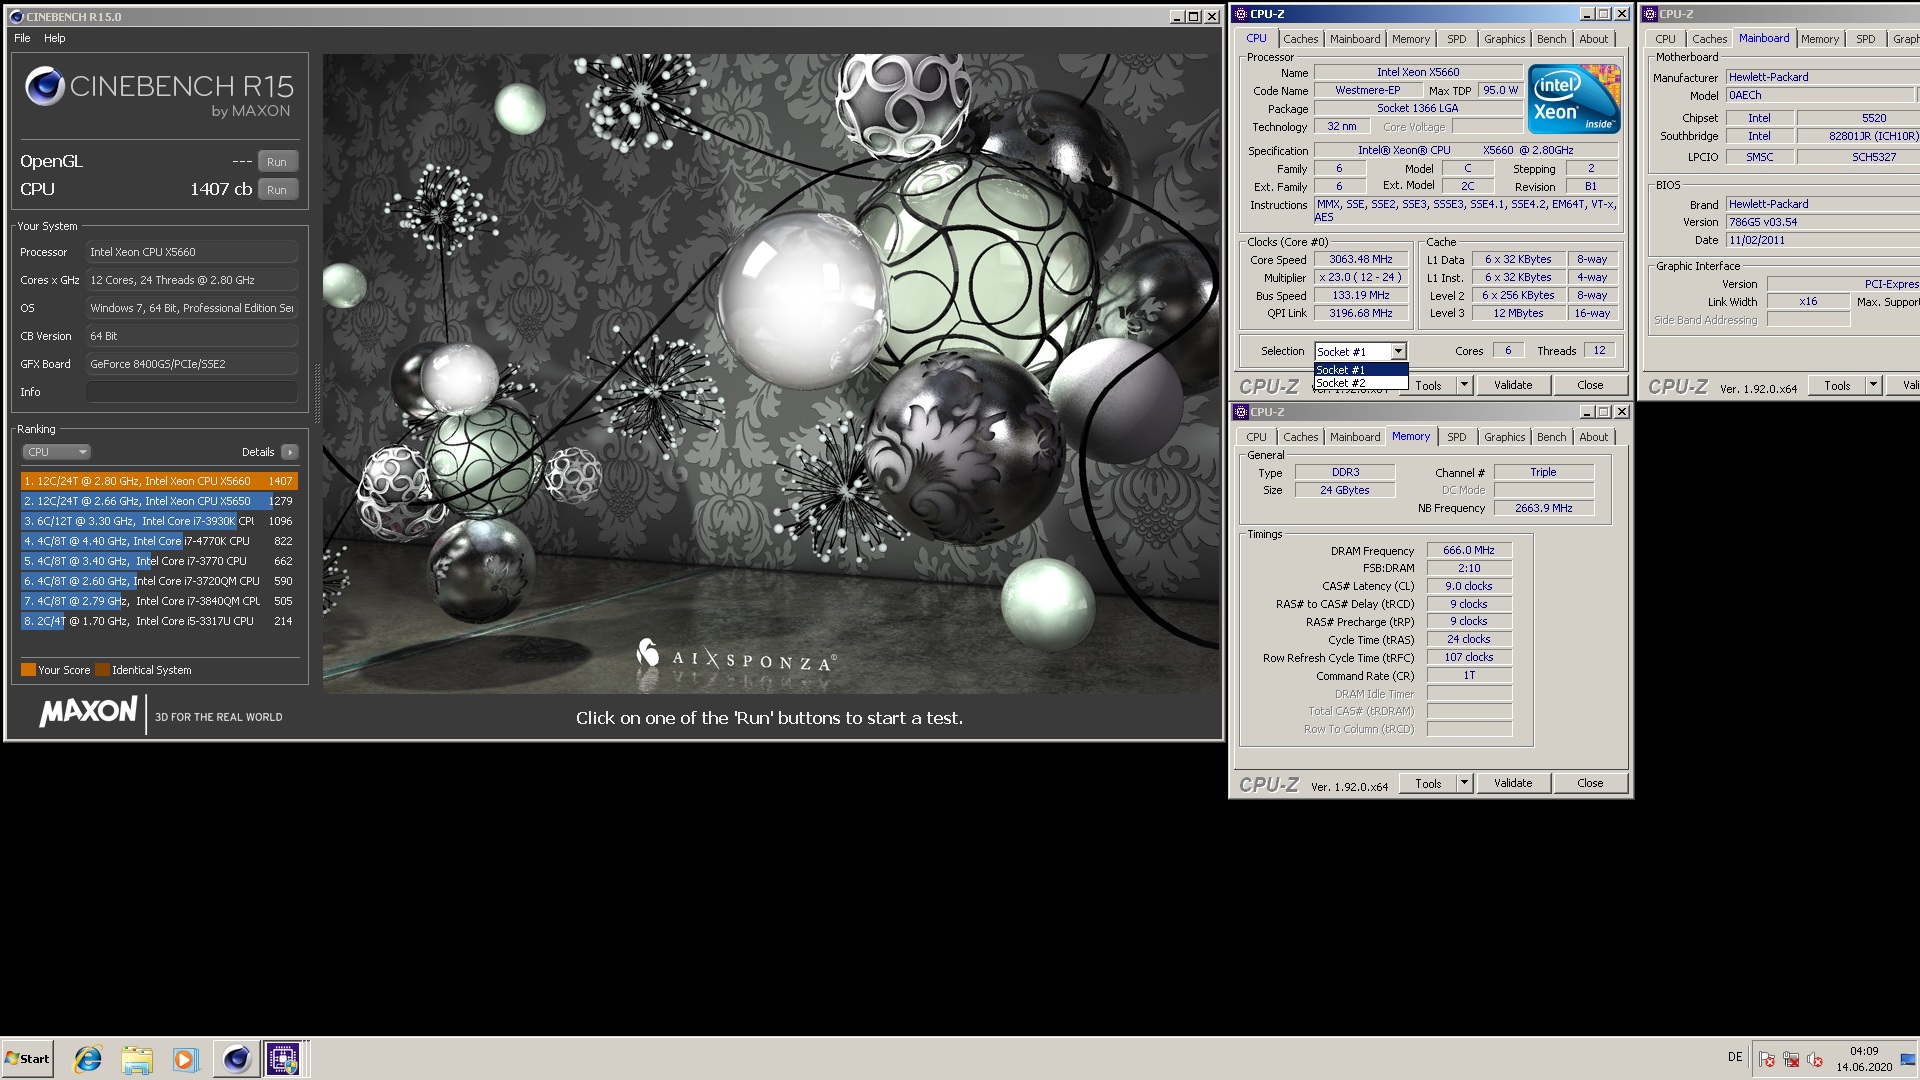This screenshot has width=1920, height=1080.
Task: Click the Action Center flag tray icon
Action: [1767, 1059]
